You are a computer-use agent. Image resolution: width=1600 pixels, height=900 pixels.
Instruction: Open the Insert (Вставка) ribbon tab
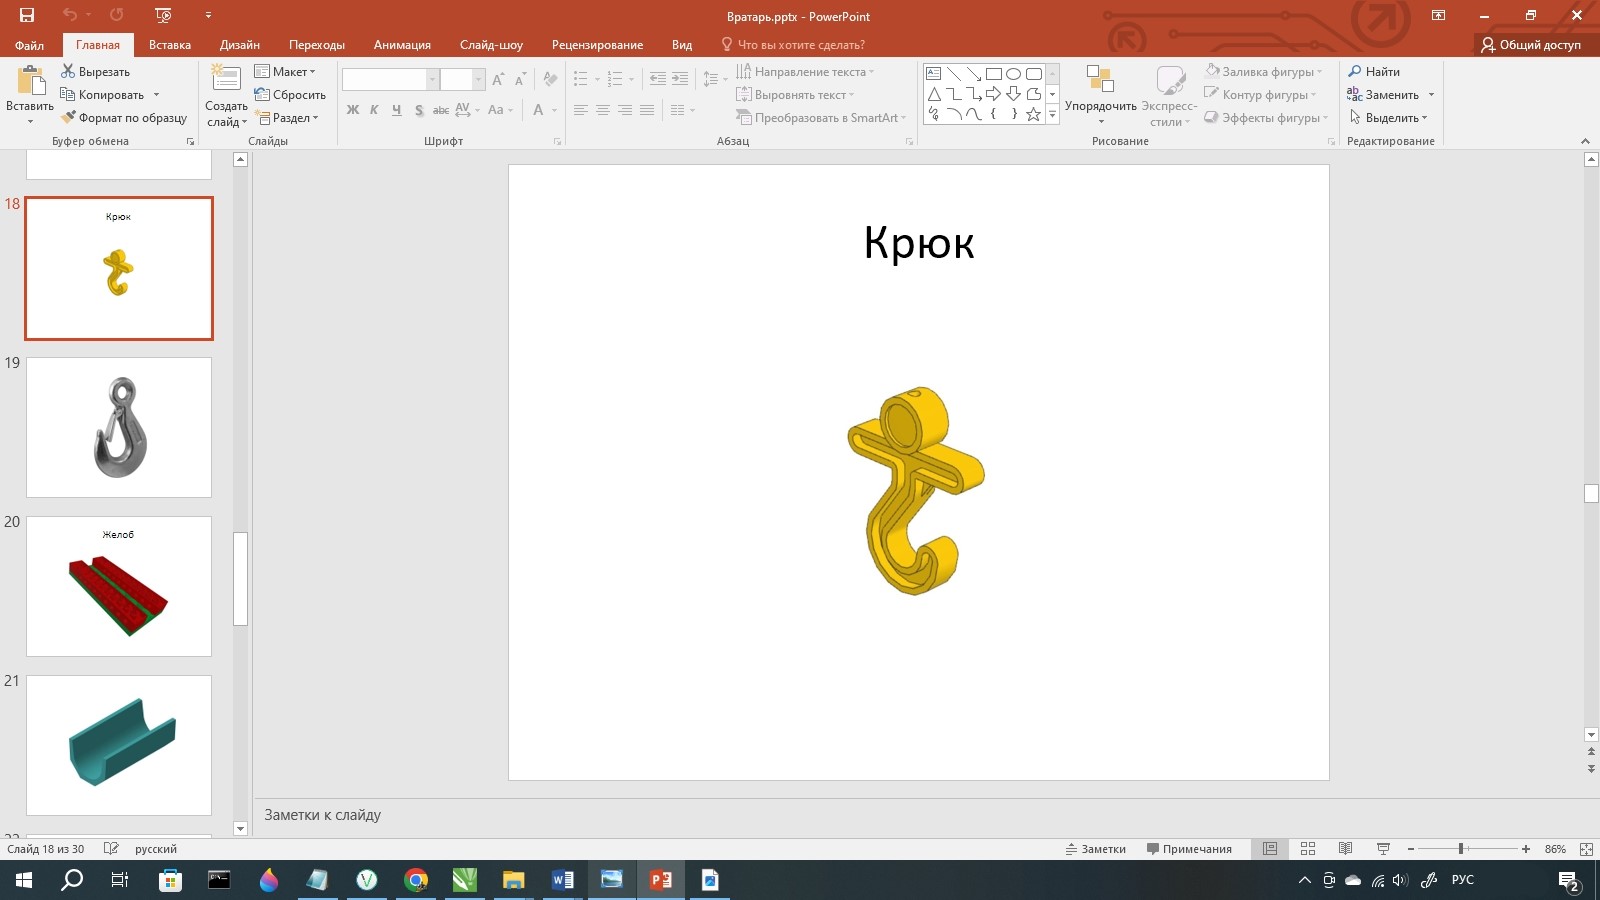[x=170, y=45]
